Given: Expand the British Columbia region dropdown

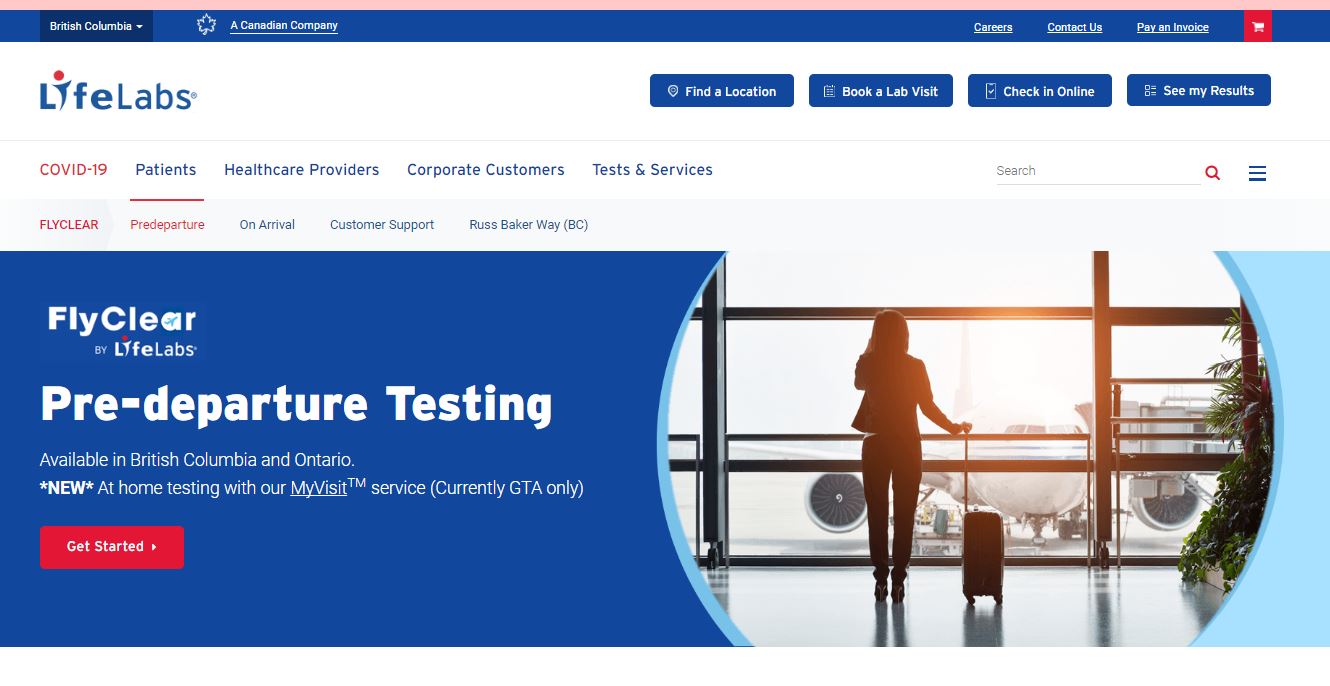Looking at the screenshot, I should point(96,27).
